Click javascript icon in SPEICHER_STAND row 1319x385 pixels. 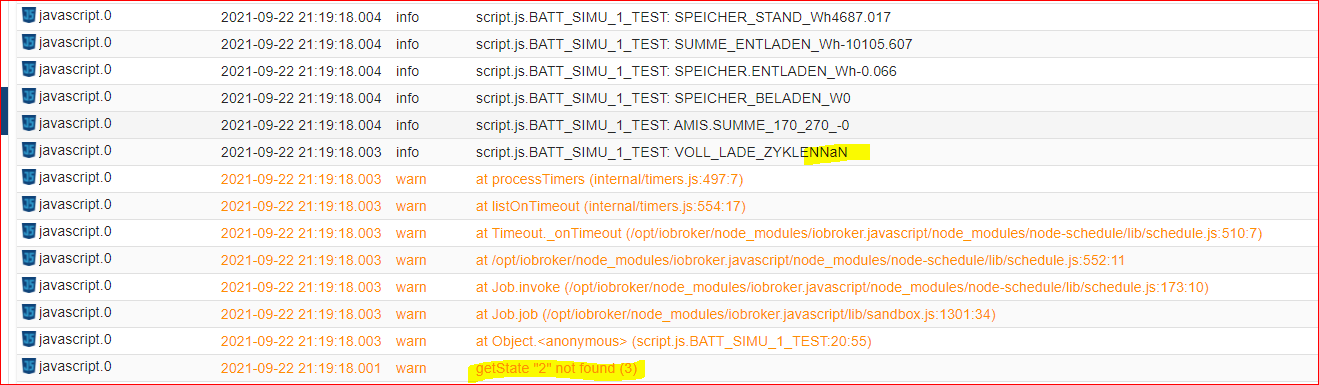point(28,16)
